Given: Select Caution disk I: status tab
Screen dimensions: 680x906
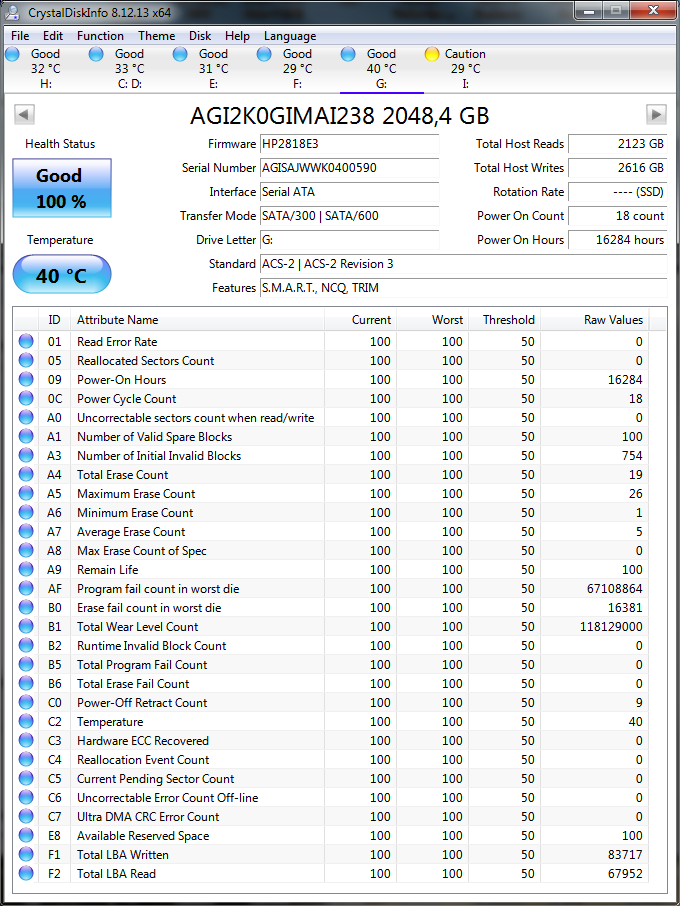Looking at the screenshot, I should [465, 69].
